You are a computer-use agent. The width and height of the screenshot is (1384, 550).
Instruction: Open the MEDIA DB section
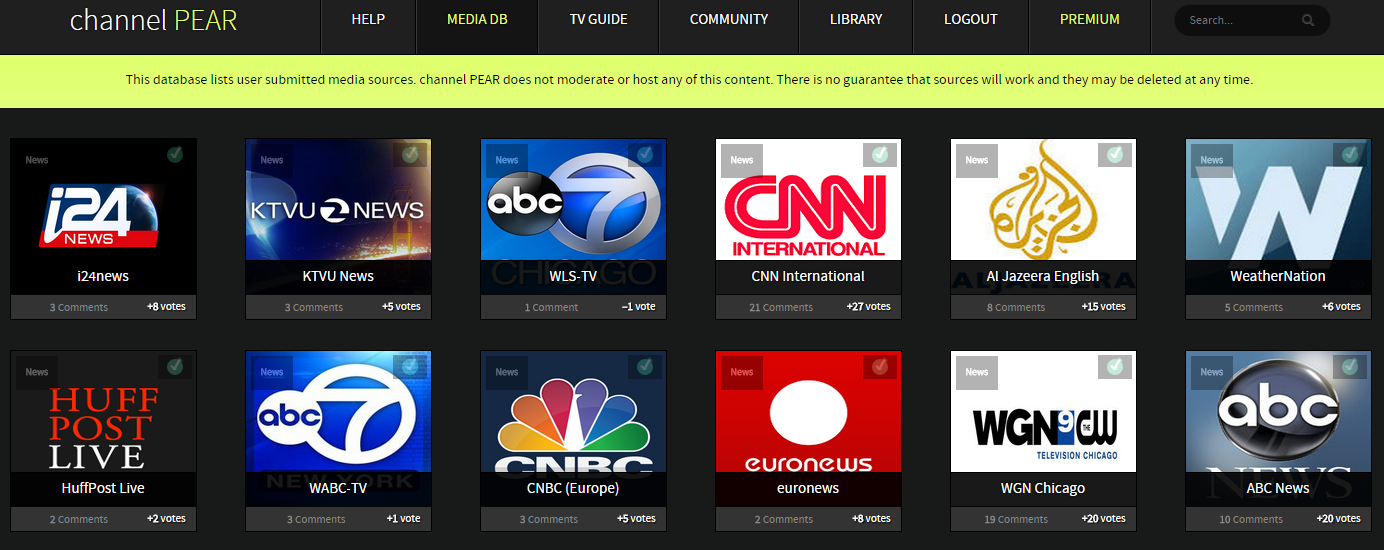click(477, 19)
